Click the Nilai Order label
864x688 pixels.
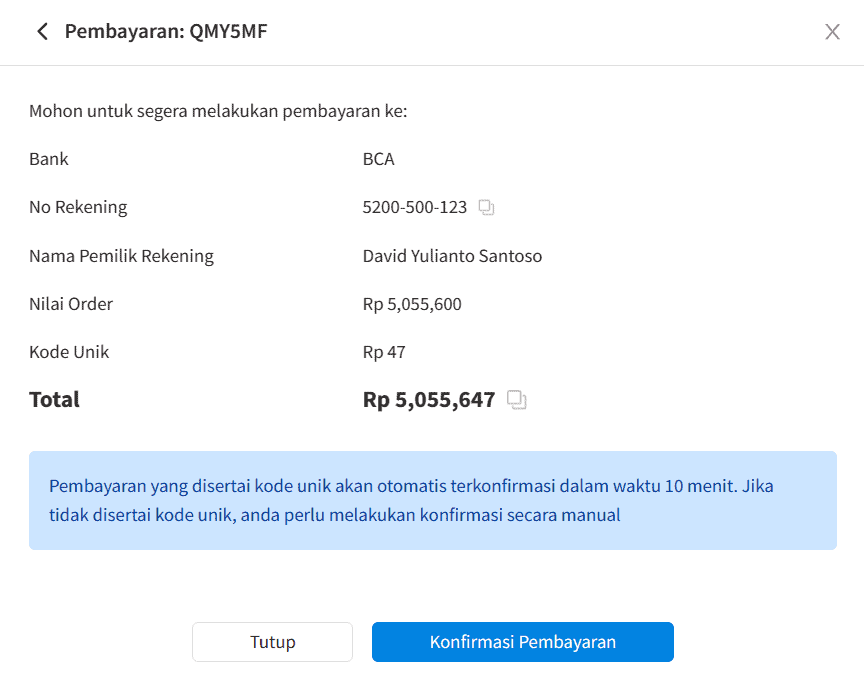point(71,304)
